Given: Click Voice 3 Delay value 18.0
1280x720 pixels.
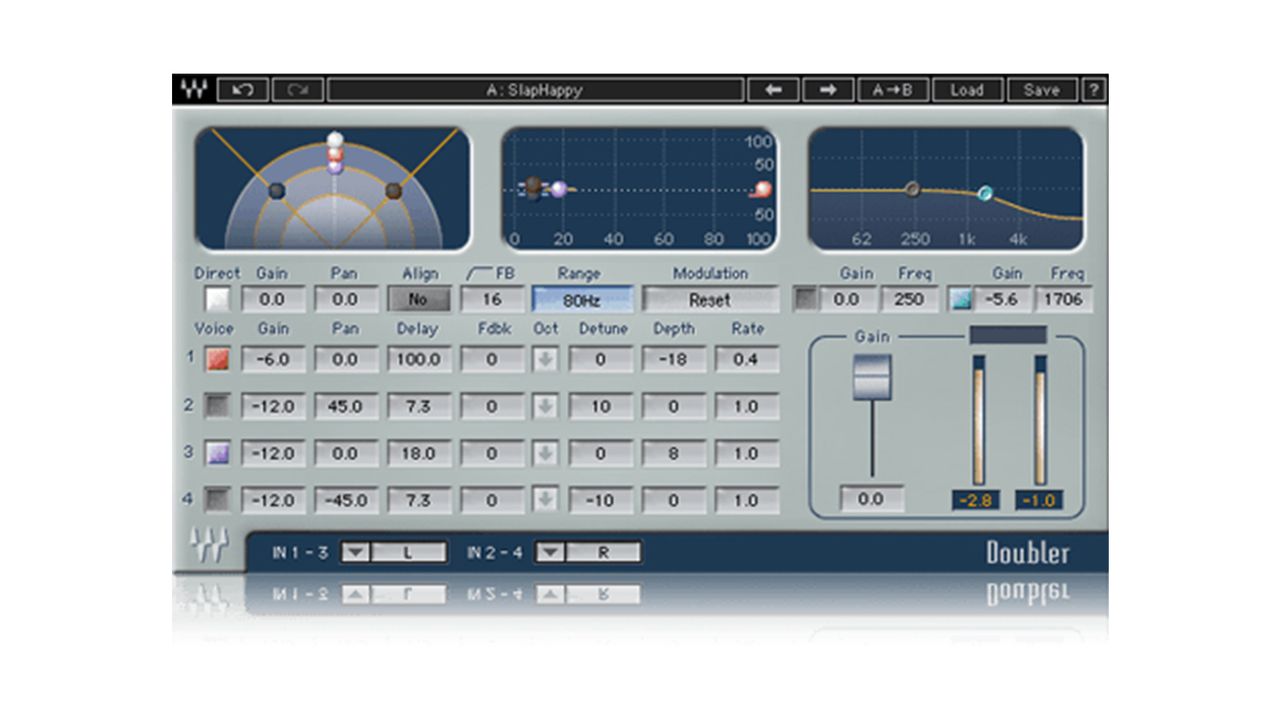Looking at the screenshot, I should click(419, 453).
